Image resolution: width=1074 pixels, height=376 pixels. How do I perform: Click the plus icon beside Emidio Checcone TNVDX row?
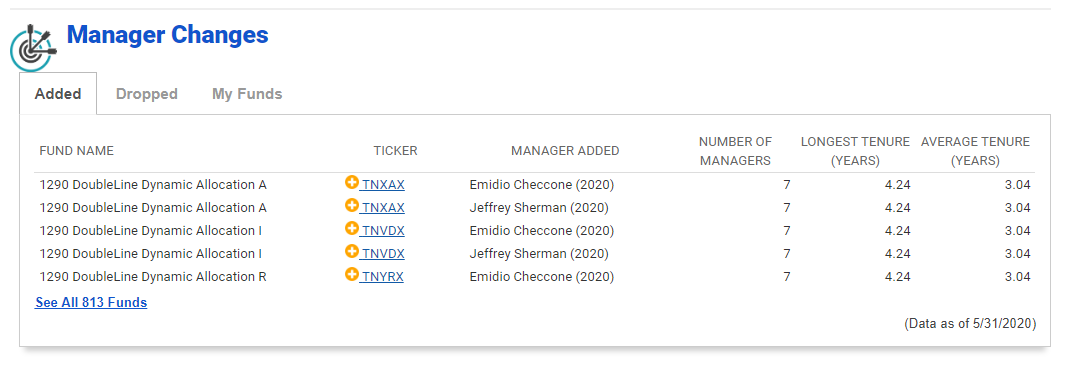(x=351, y=229)
